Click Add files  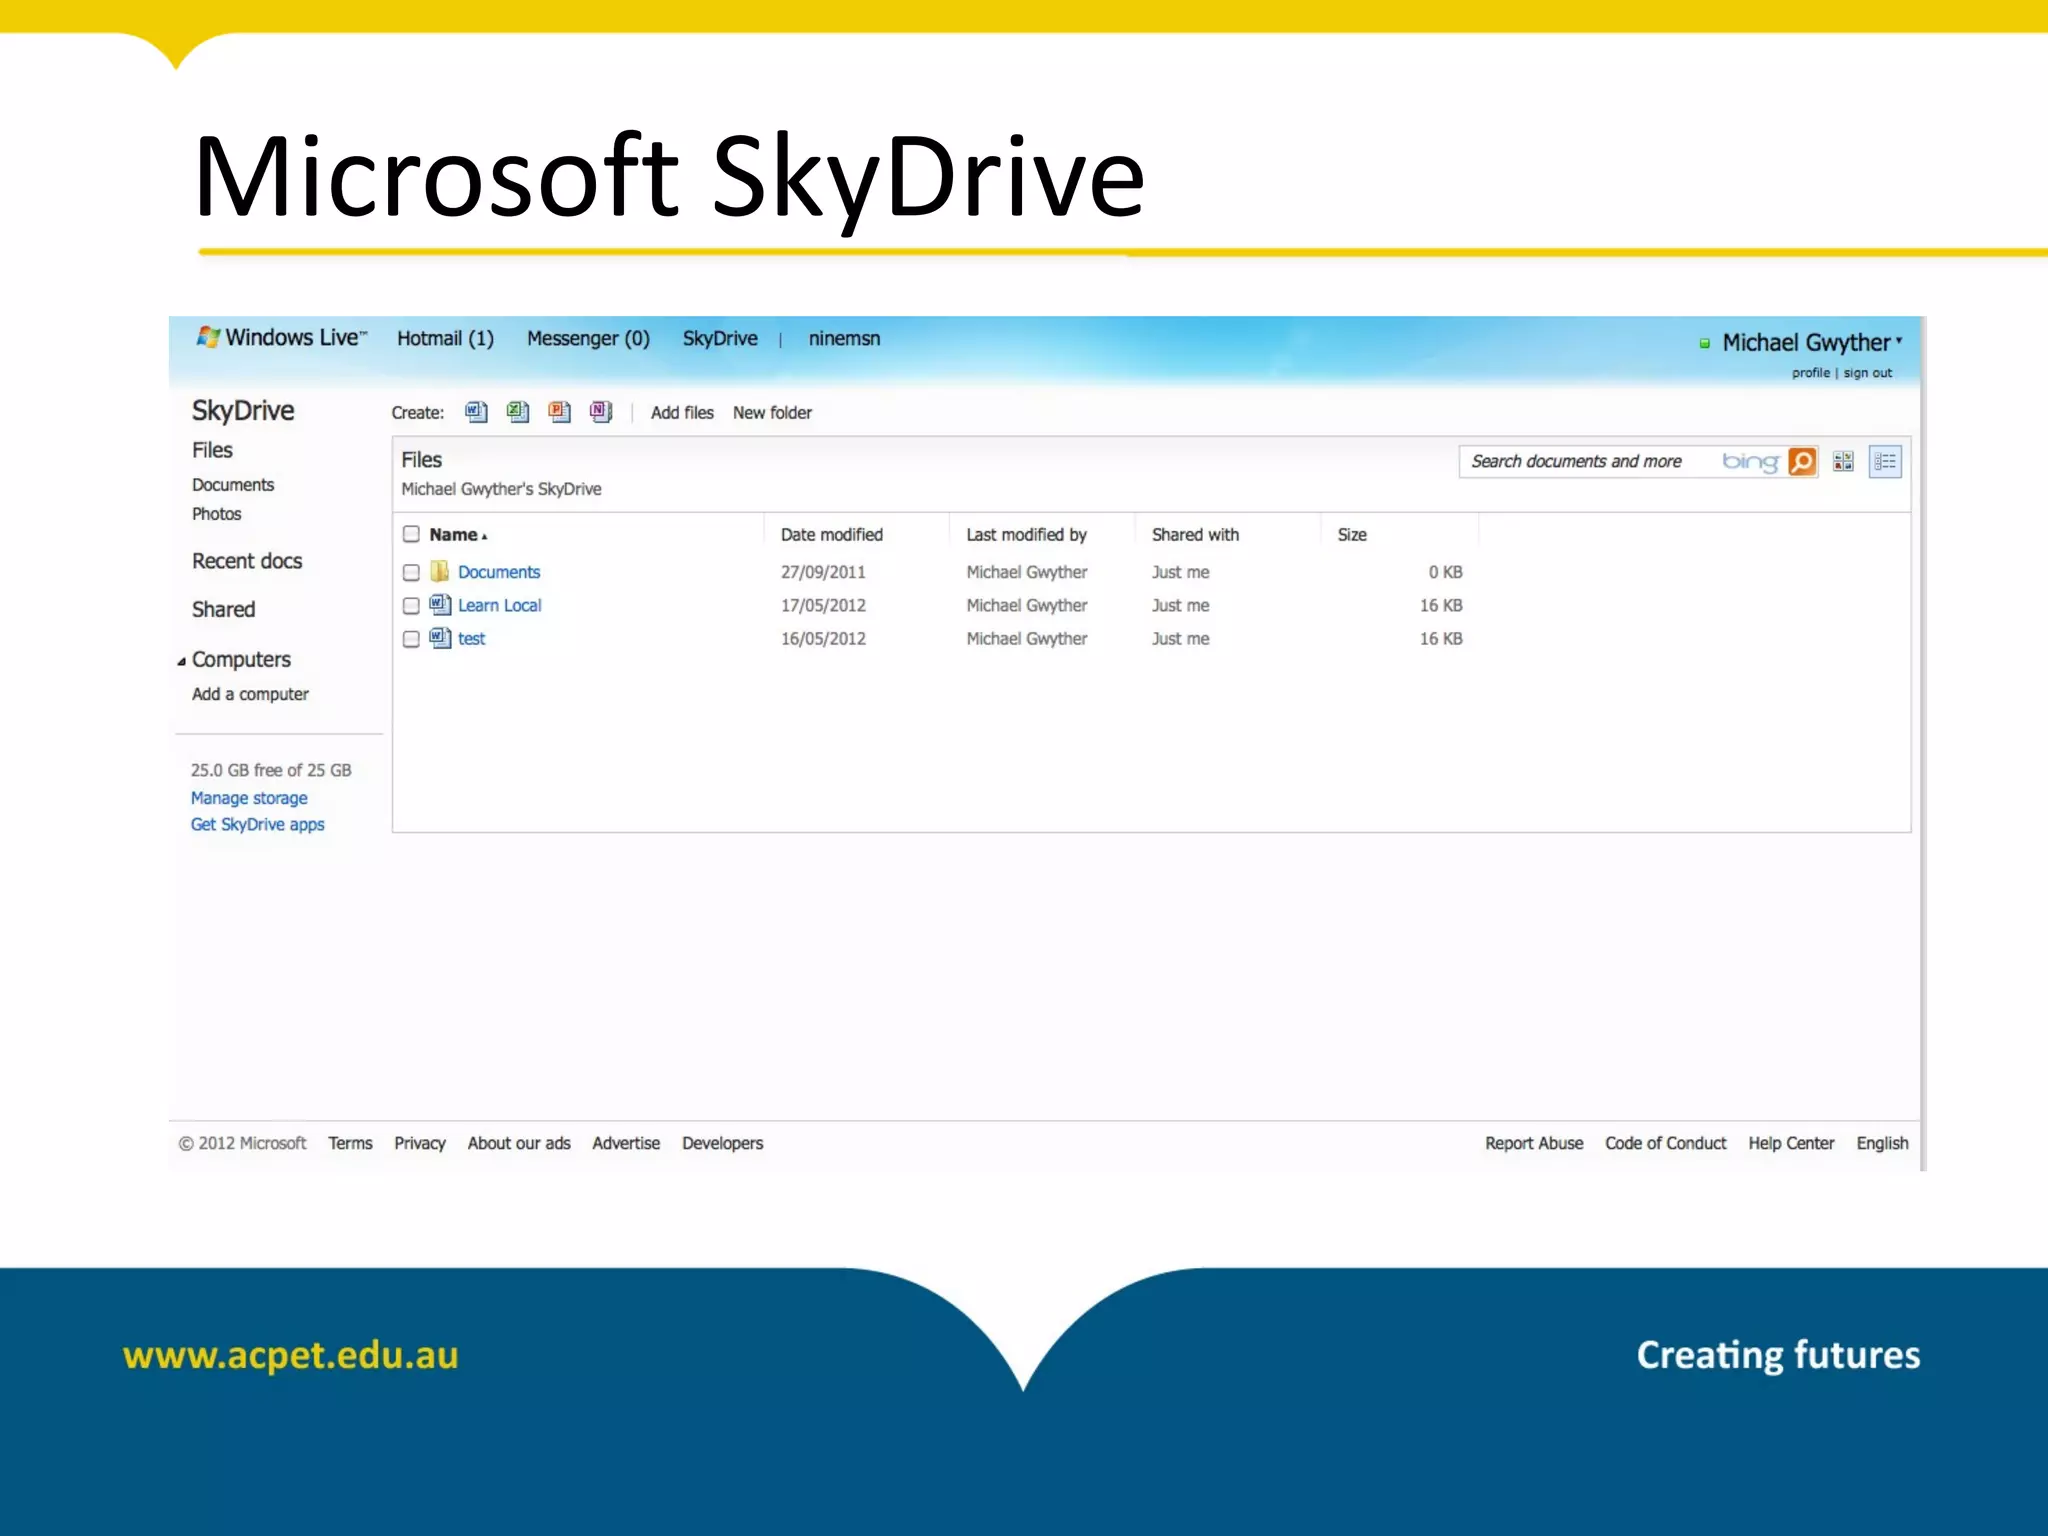pyautogui.click(x=682, y=413)
